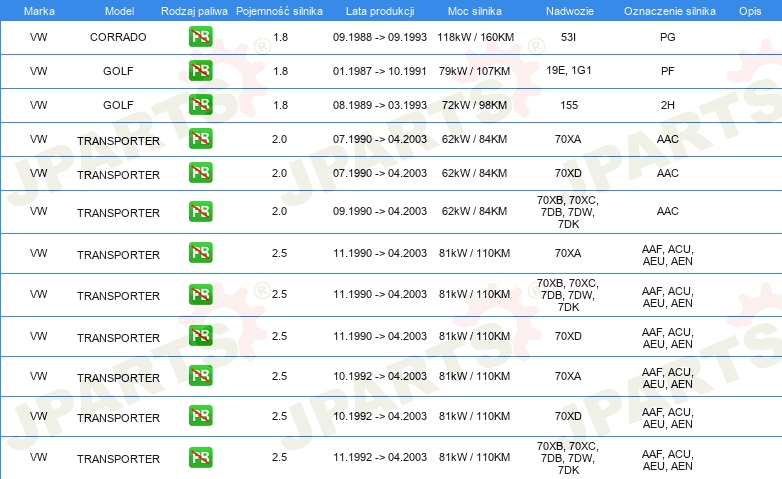
Task: Click the petrol fuel icon in the CORRADO row
Action: 200,36
